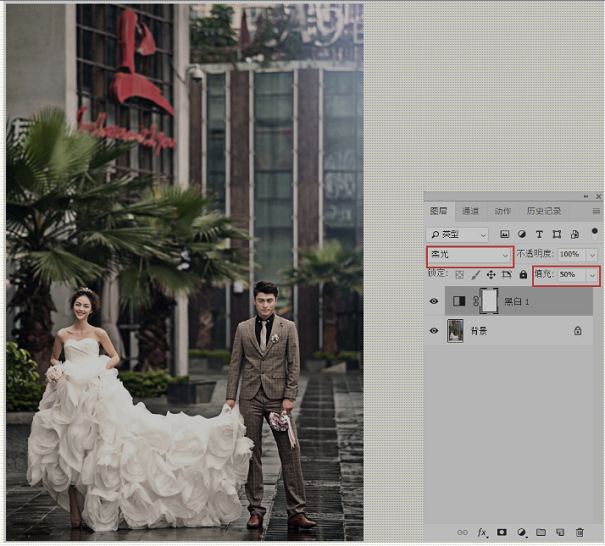Filter layers by pixel layer icon
This screenshot has height=546, width=605.
[504, 234]
